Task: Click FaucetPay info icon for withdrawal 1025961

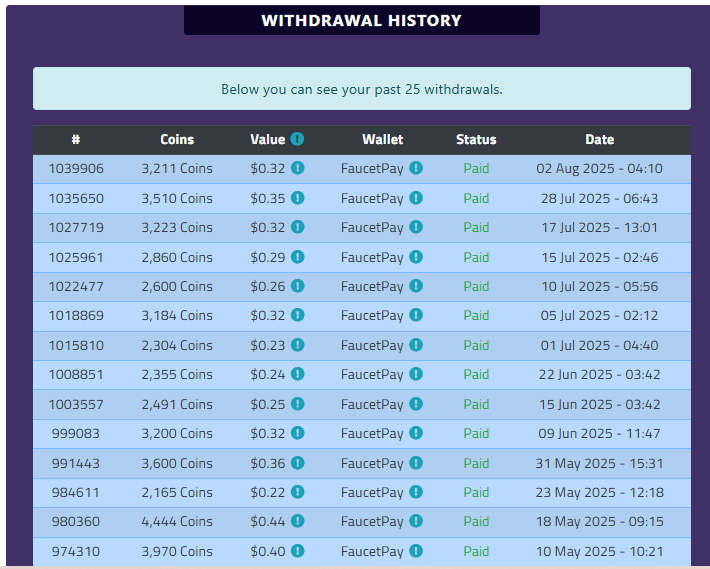Action: coord(416,257)
